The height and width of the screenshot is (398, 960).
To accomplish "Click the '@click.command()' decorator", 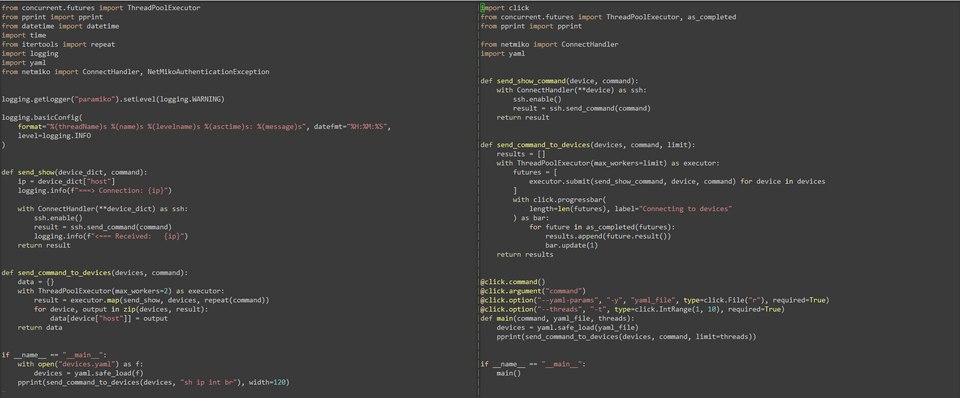I will [513, 282].
